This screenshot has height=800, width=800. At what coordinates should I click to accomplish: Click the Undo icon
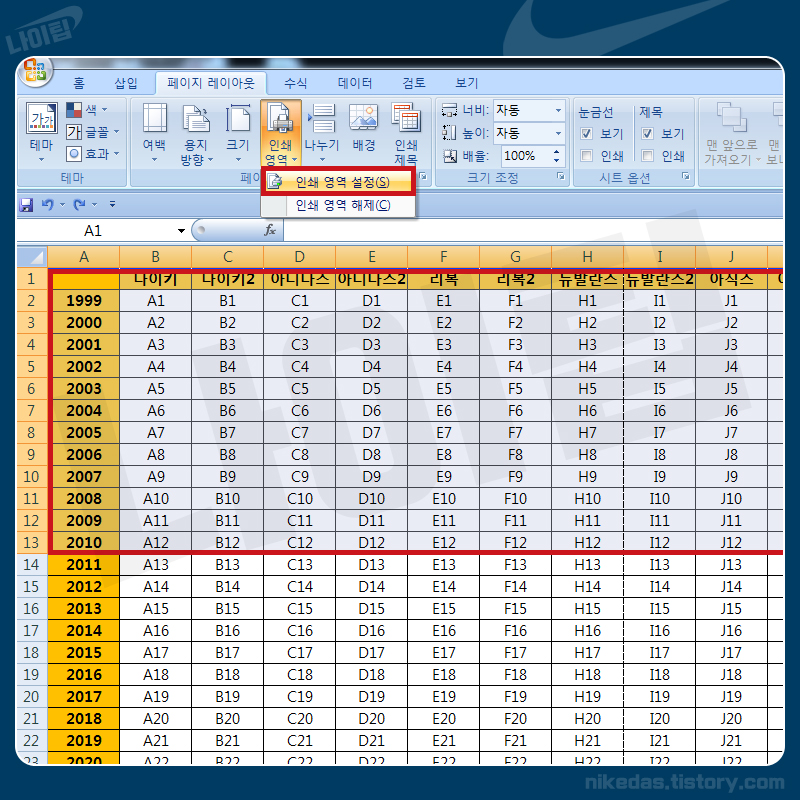coord(48,205)
